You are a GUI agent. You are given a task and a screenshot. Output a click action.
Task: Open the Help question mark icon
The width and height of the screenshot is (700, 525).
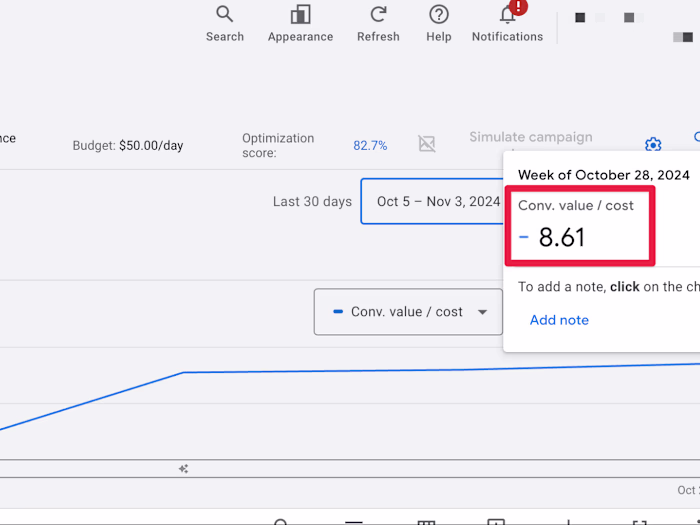point(439,24)
